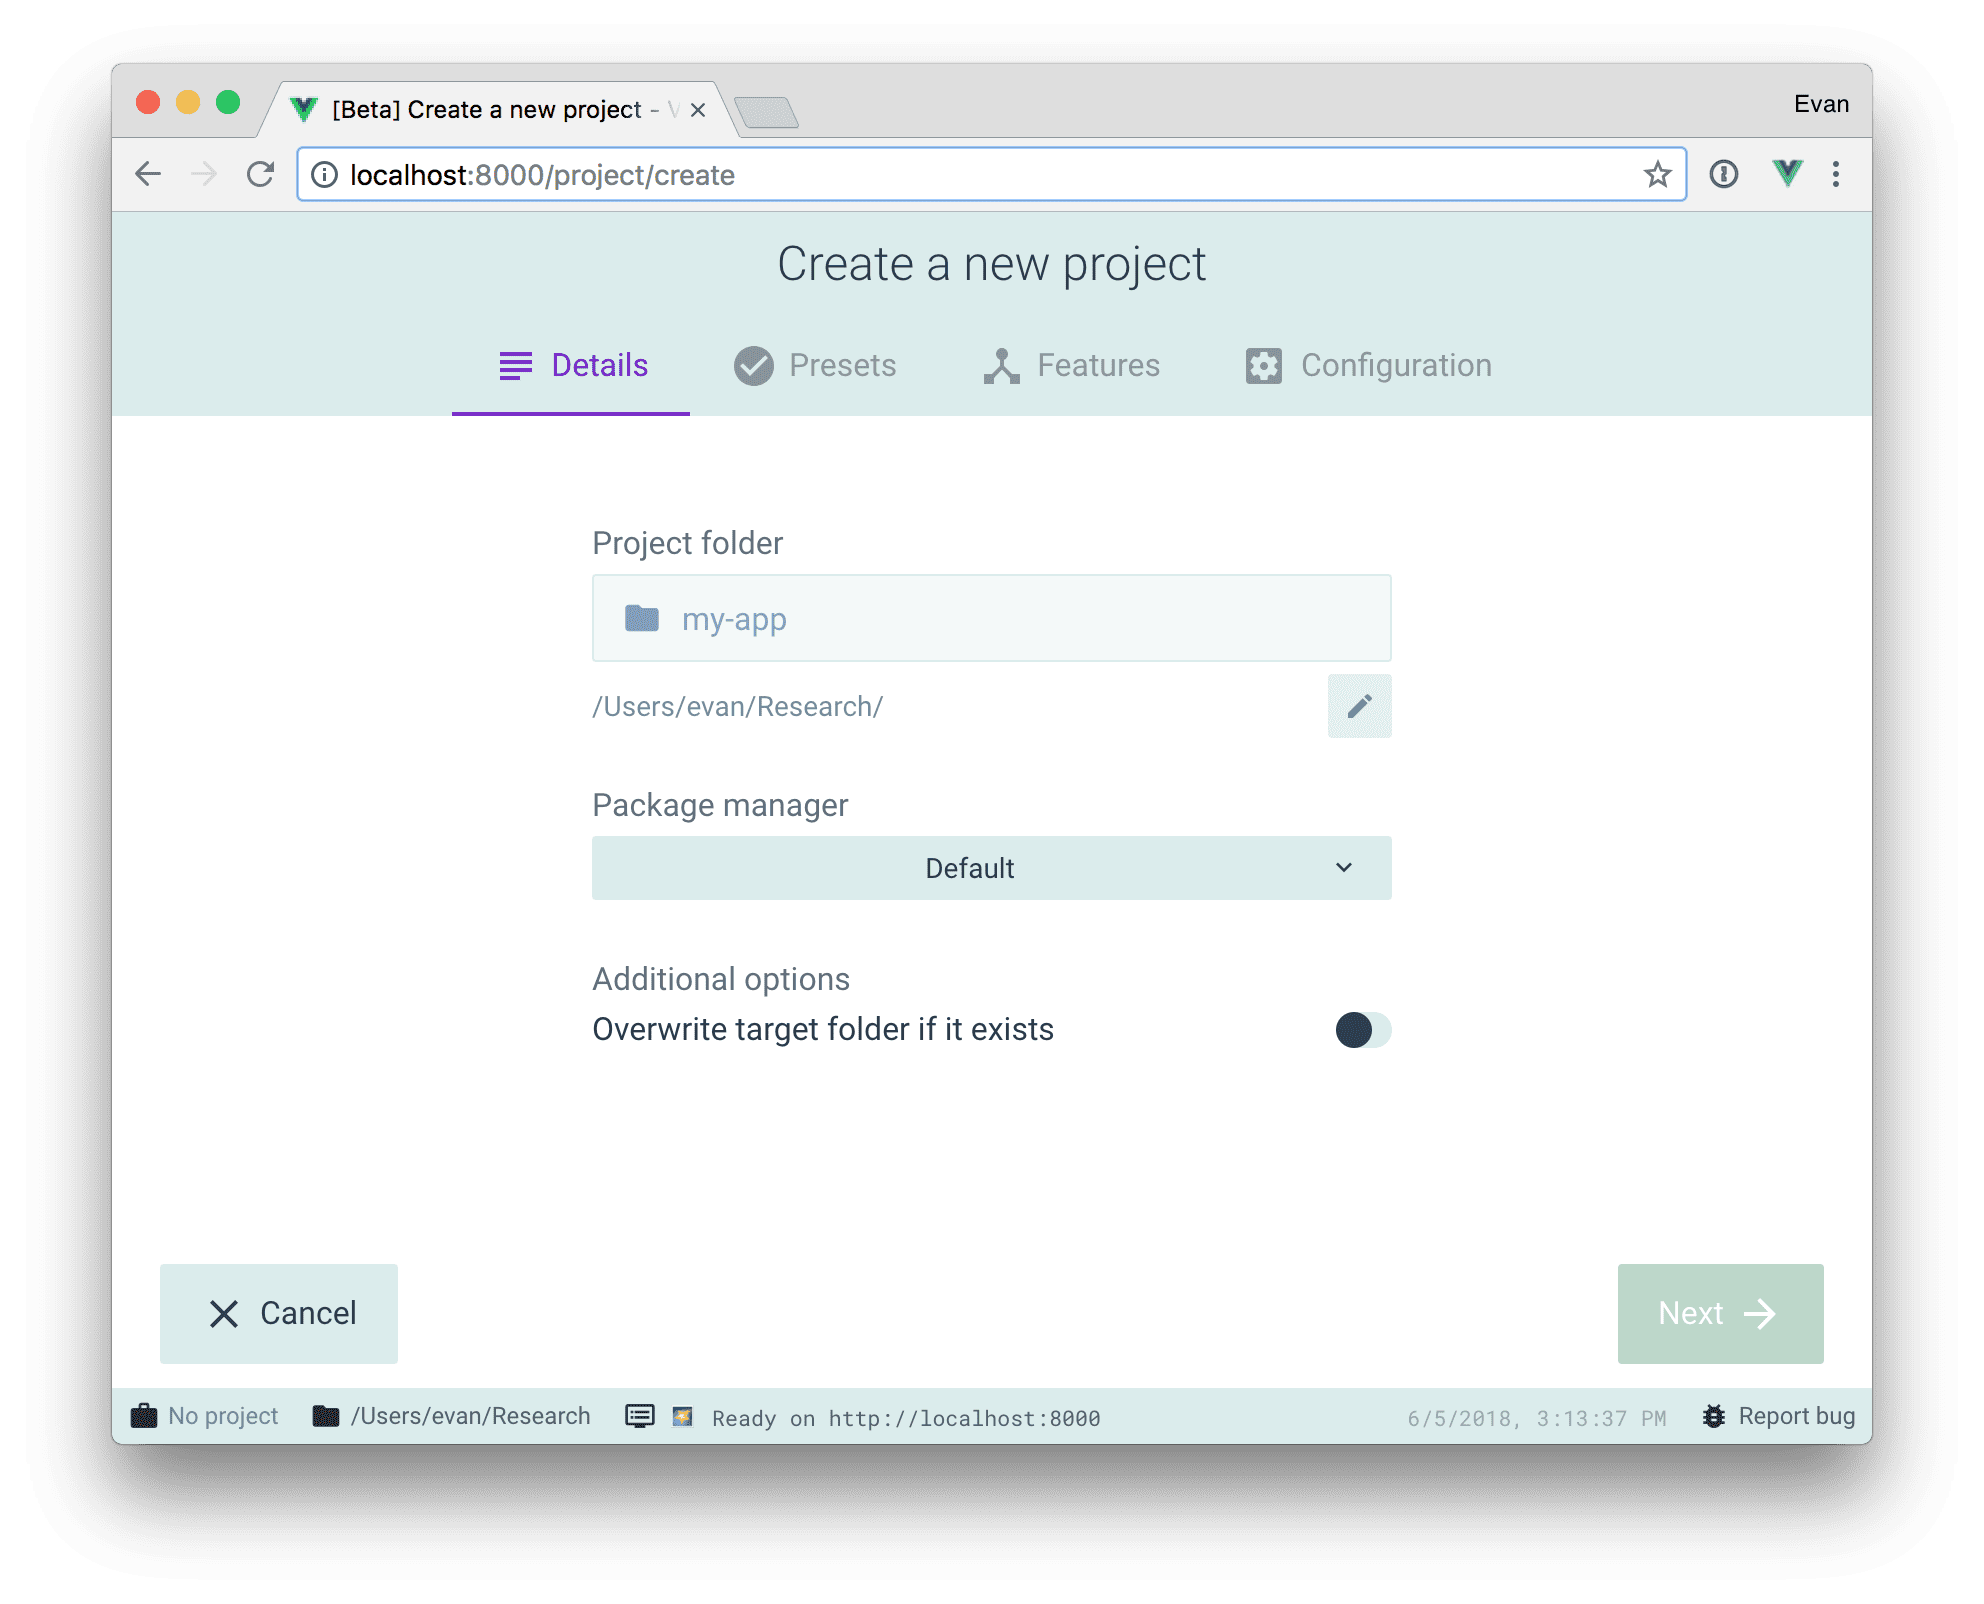Viewport: 1984px width, 1604px height.
Task: Toggle overwrite target folder switch
Action: click(1360, 1028)
